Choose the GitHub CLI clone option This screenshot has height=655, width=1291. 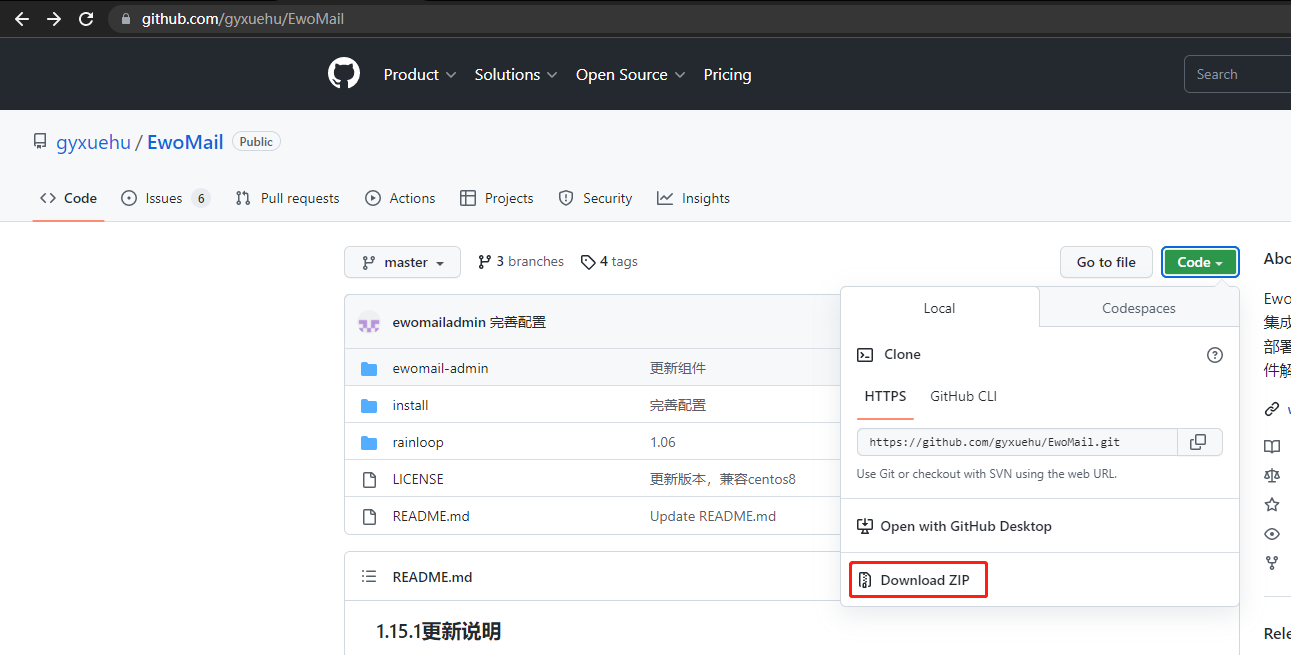point(964,397)
